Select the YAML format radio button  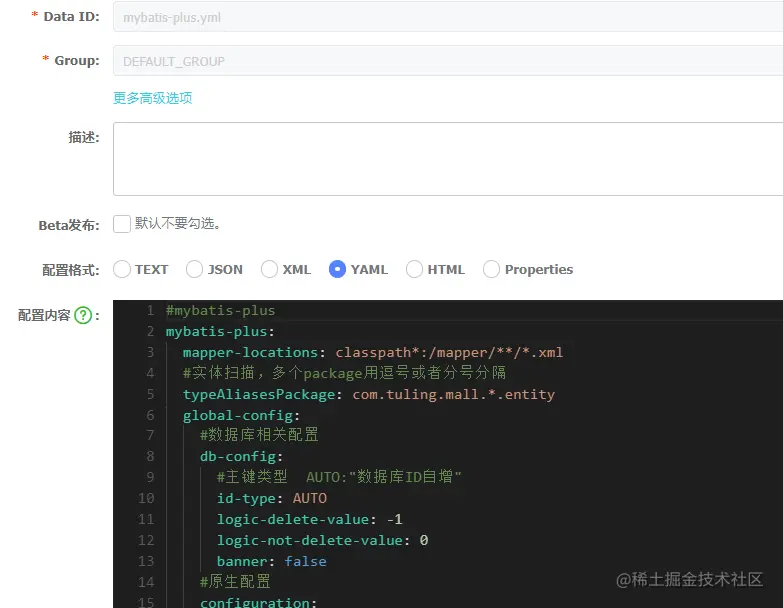(x=337, y=269)
